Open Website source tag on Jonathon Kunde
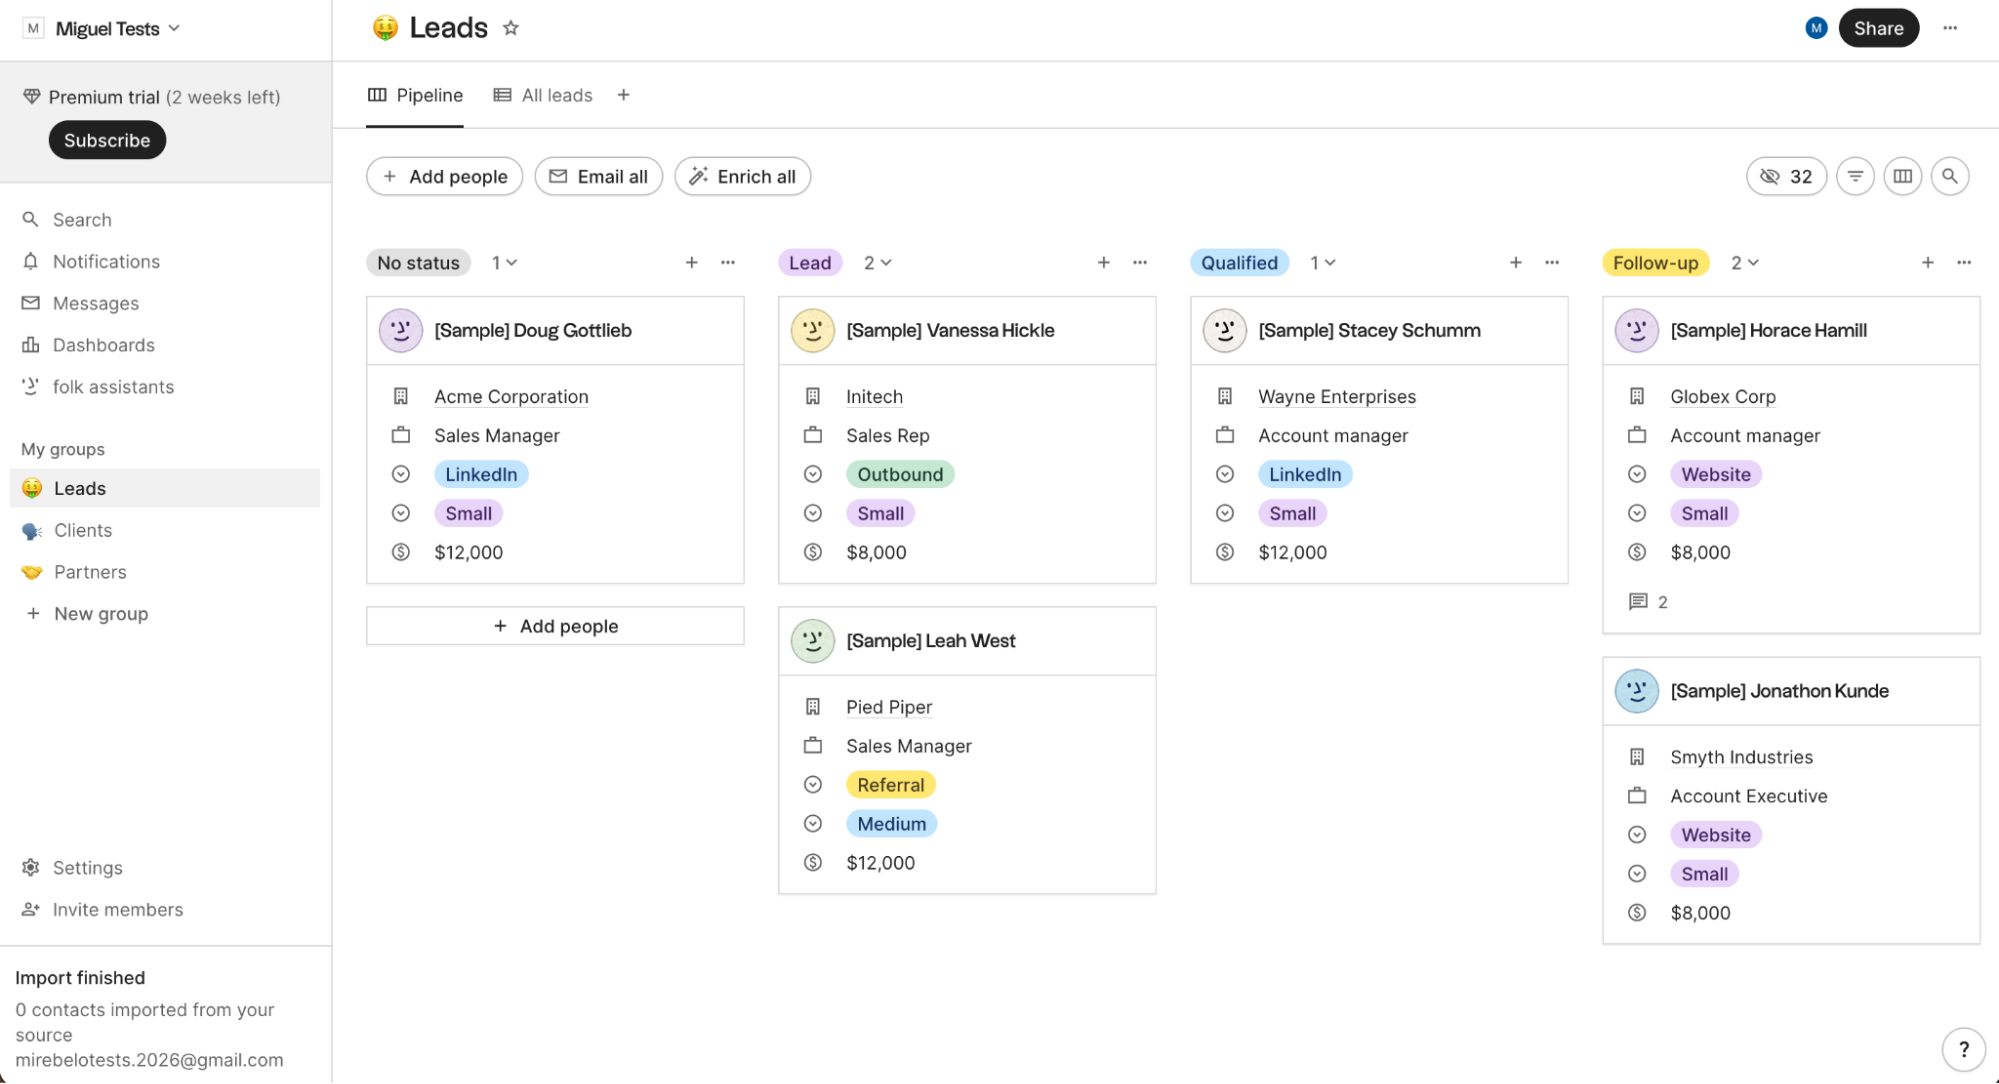Image resolution: width=1999 pixels, height=1084 pixels. coord(1715,836)
